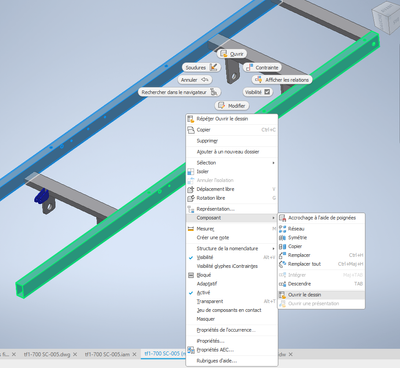The image size is (400, 368).
Task: Close the tf1-700 SC-005.iam tab
Action: click(135, 354)
